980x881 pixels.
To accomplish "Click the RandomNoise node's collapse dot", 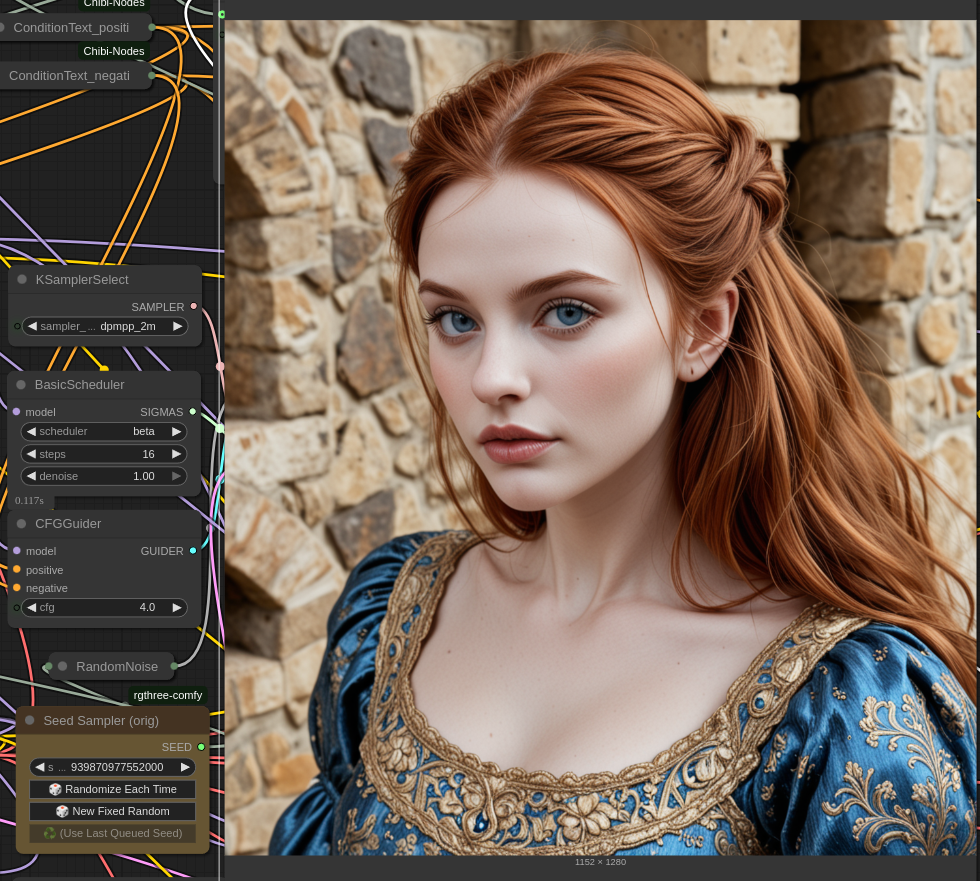I will [62, 666].
